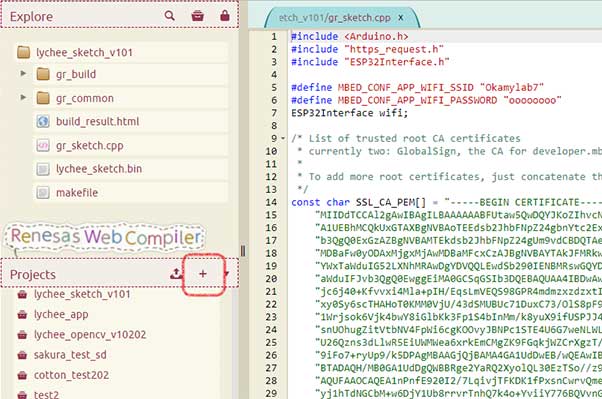Screen dimensions: 602x399
Task: Click line number 14 in the gutter
Action: (271, 202)
